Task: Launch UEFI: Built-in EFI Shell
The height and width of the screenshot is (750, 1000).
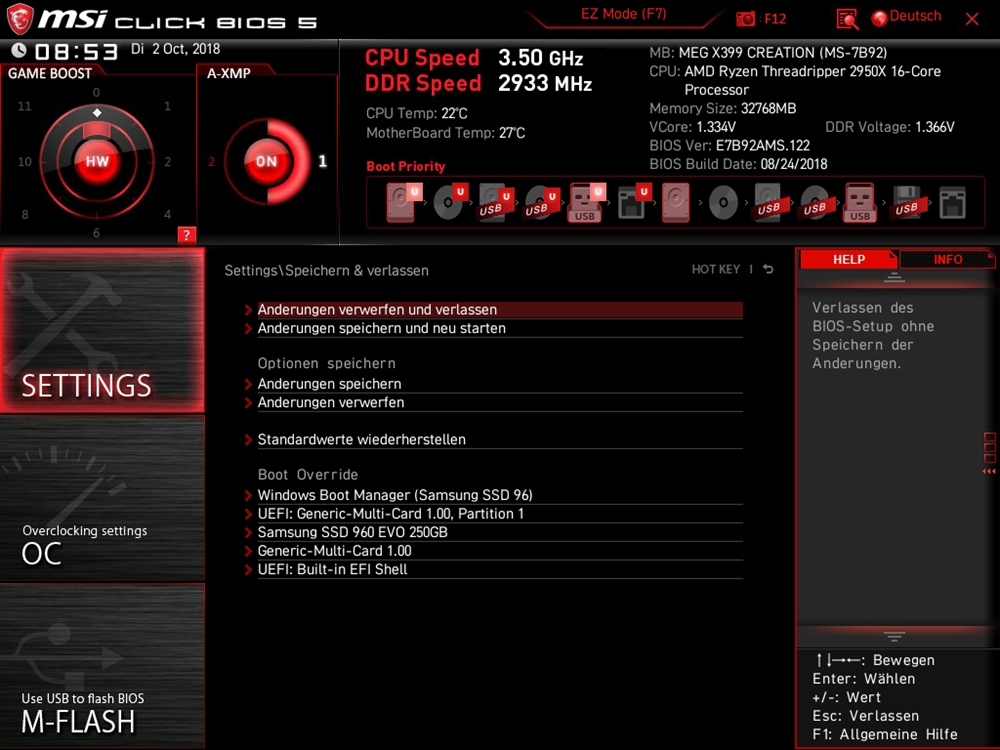Action: 500,568
